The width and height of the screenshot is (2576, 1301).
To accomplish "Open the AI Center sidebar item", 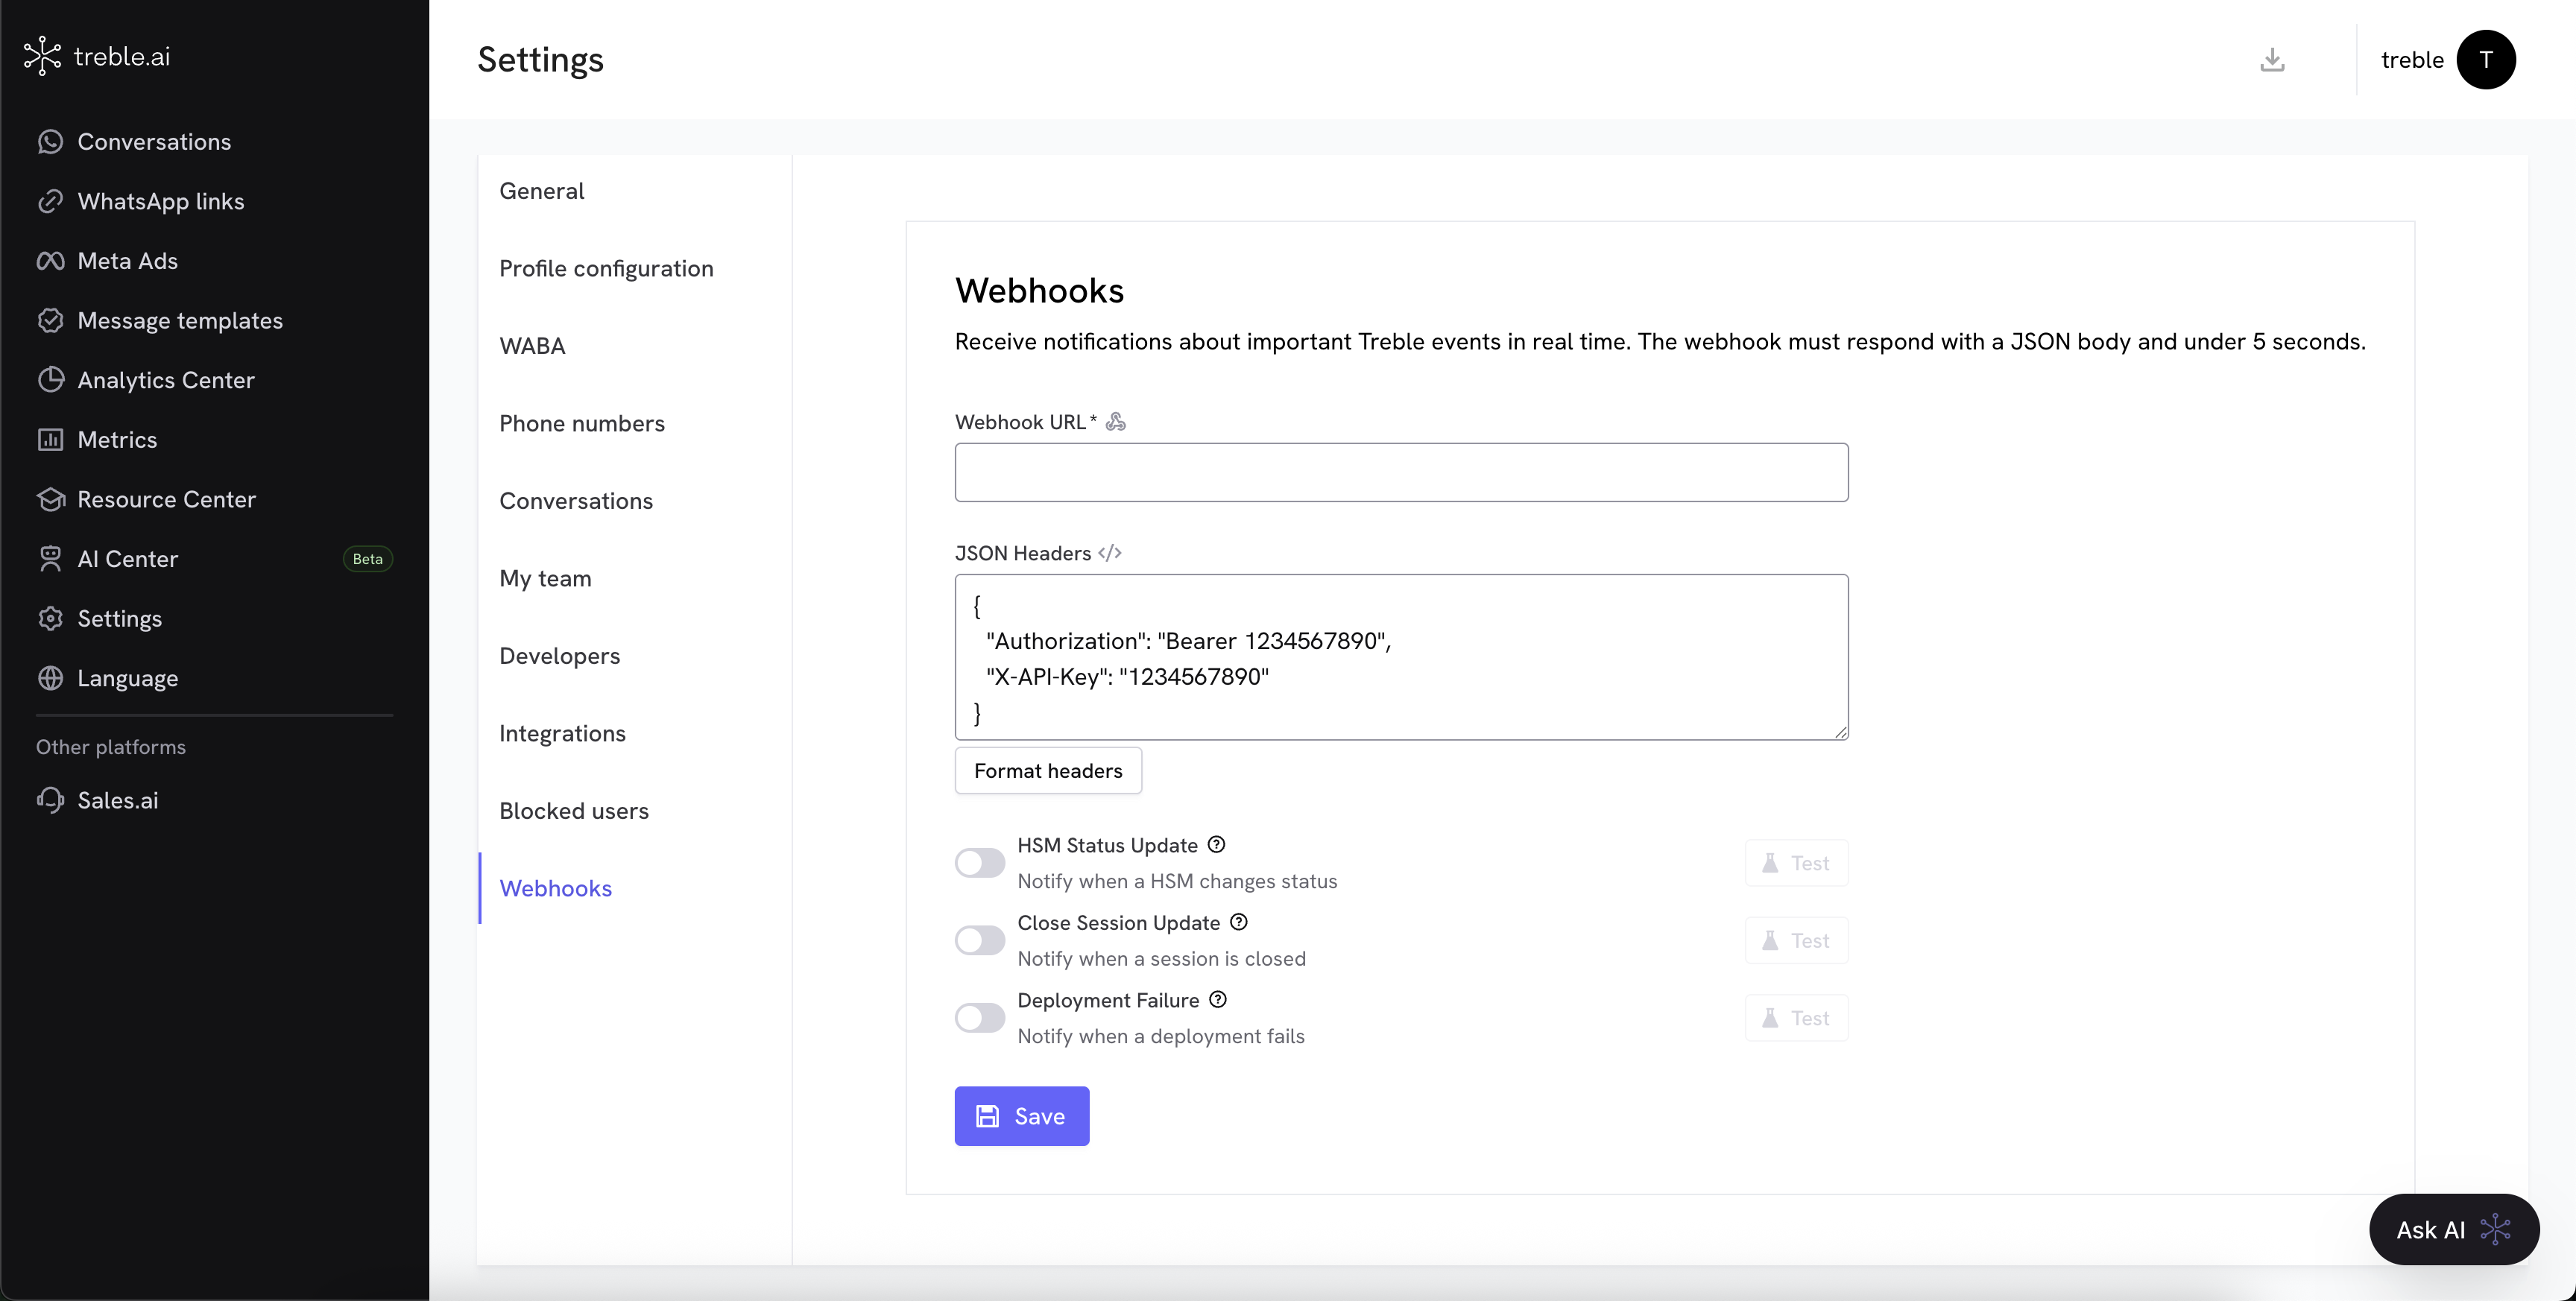I will click(x=127, y=559).
